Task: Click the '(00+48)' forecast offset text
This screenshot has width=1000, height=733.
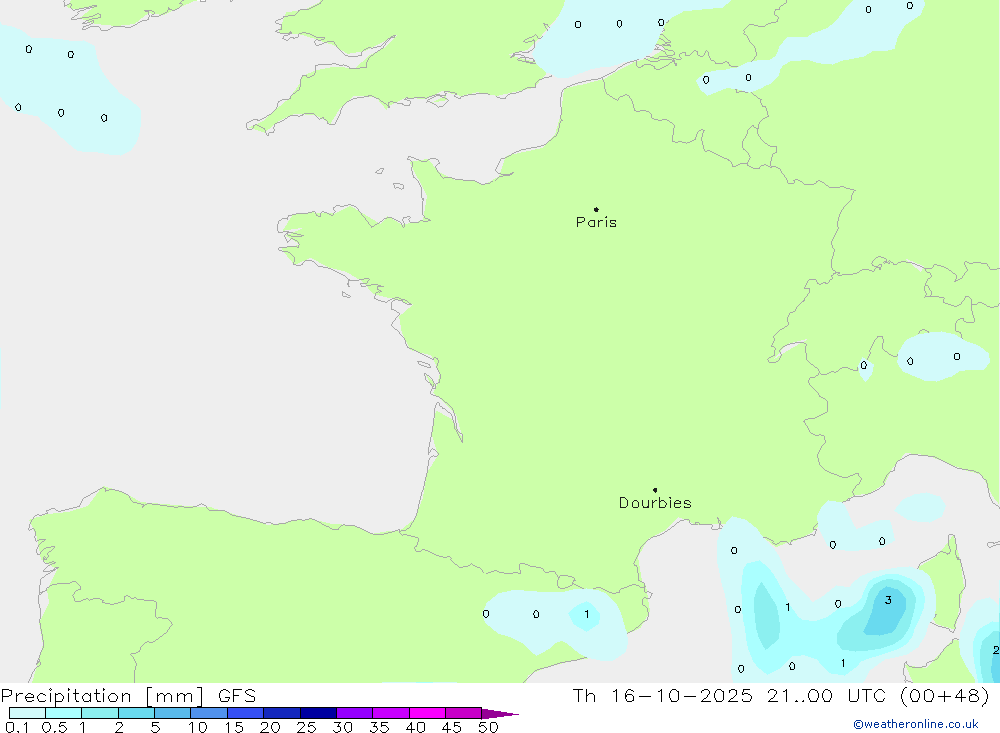Action: click(x=945, y=696)
